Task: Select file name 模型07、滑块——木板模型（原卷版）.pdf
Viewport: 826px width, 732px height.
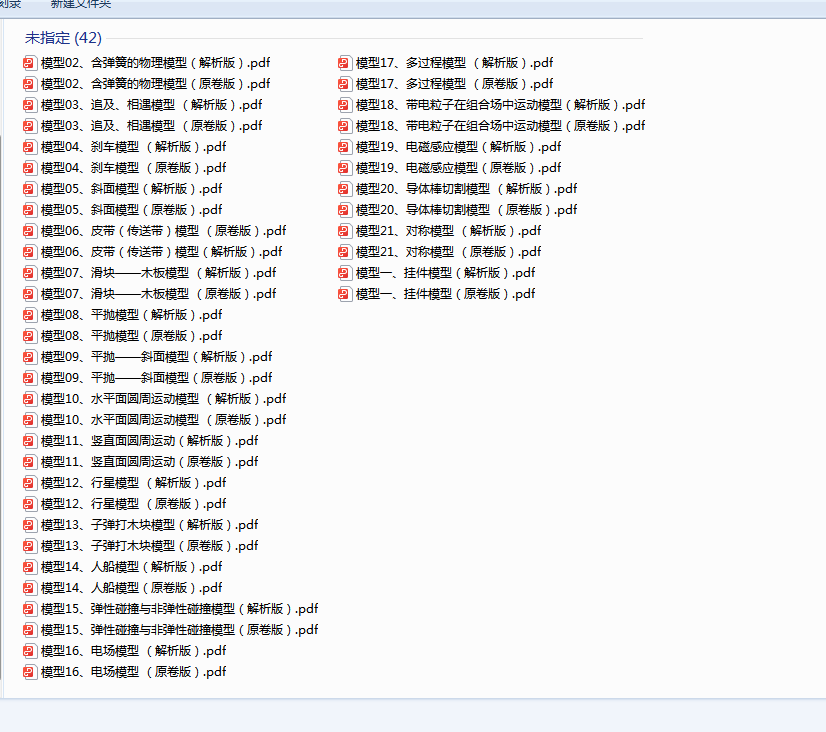Action: 159,294
